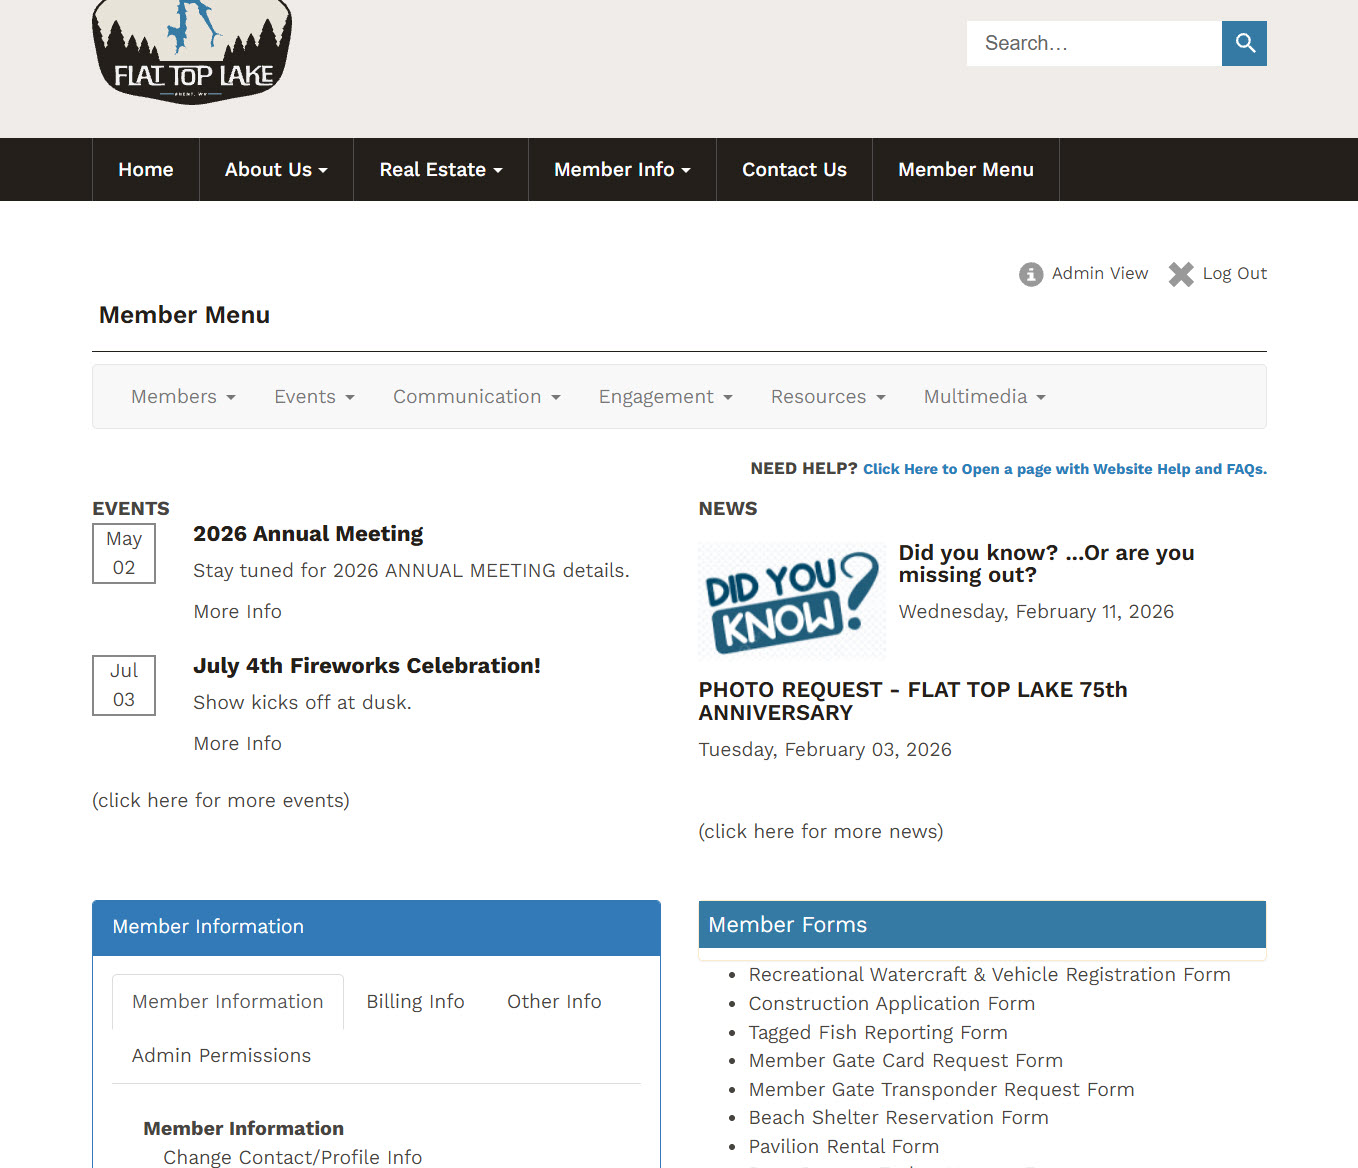1358x1168 pixels.
Task: Click the Jul 03 event date box
Action: point(124,685)
